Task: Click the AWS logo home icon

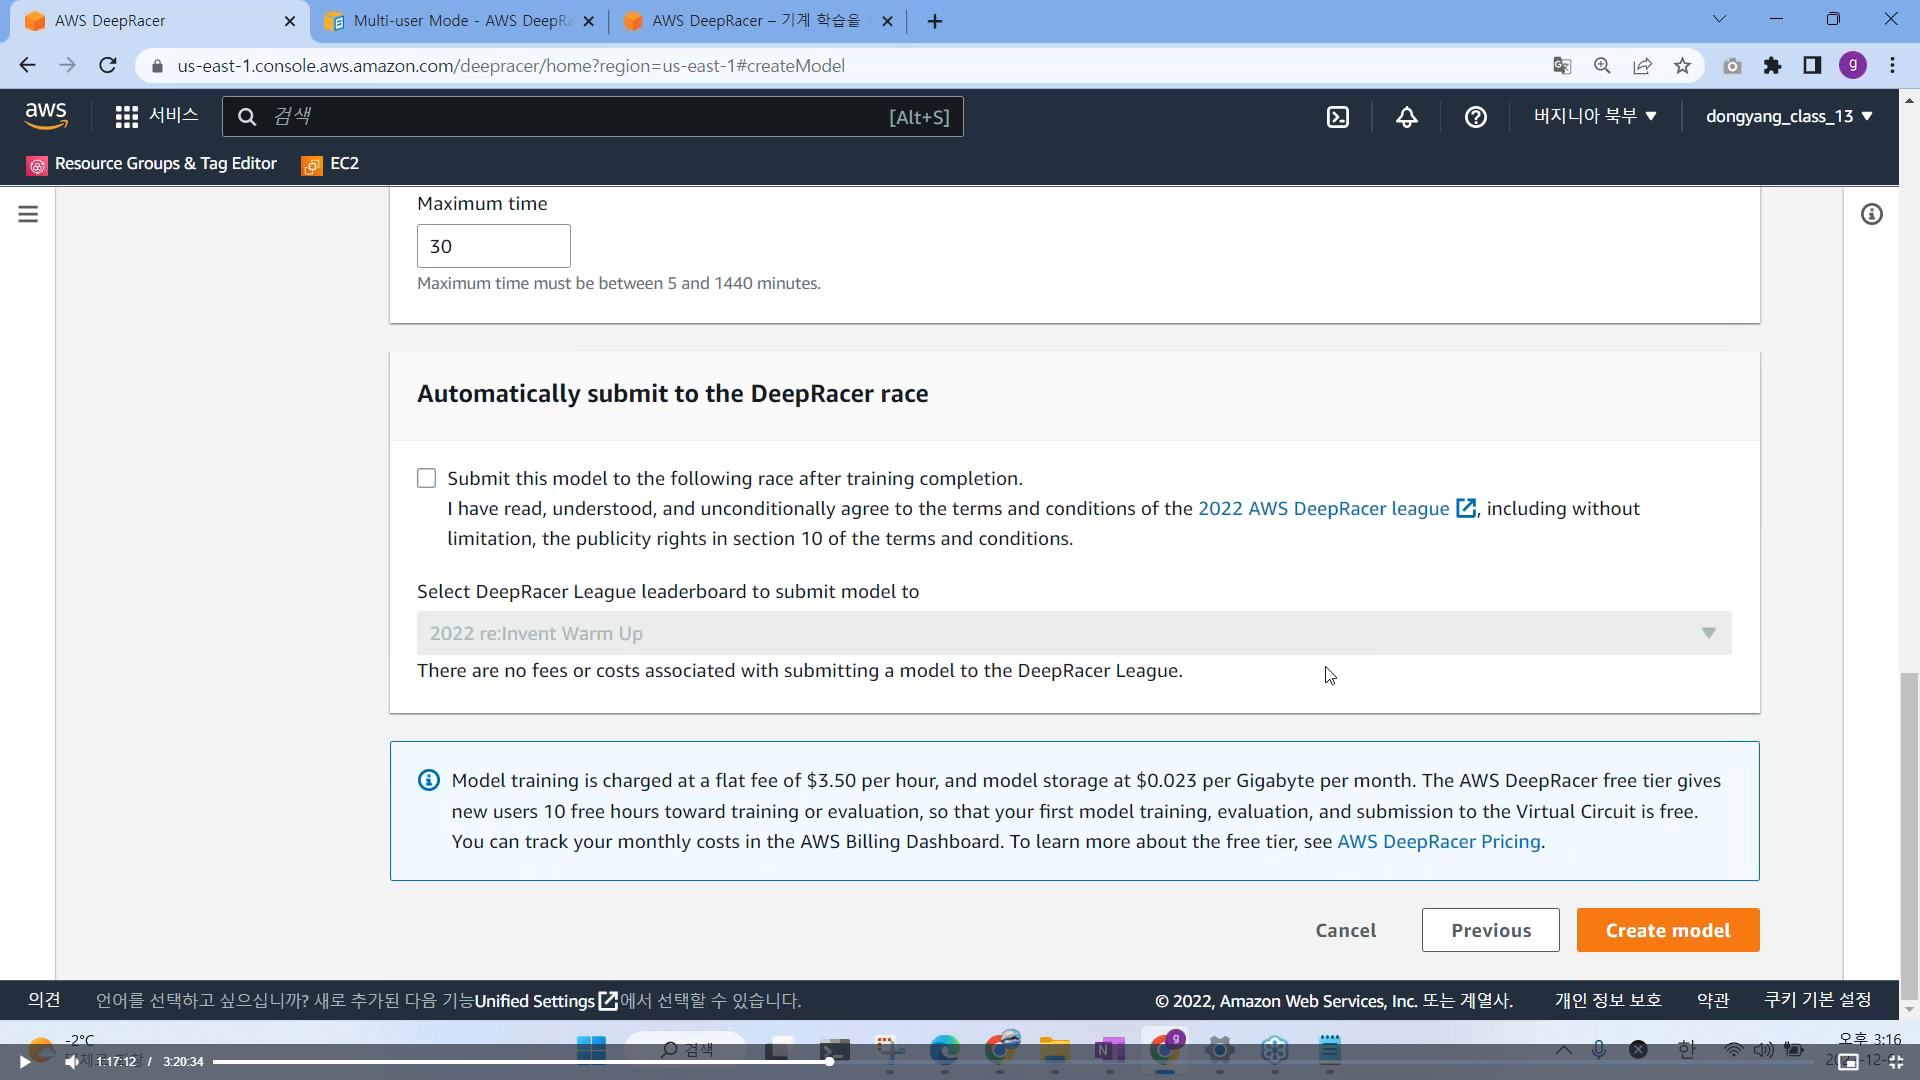Action: pos(46,116)
